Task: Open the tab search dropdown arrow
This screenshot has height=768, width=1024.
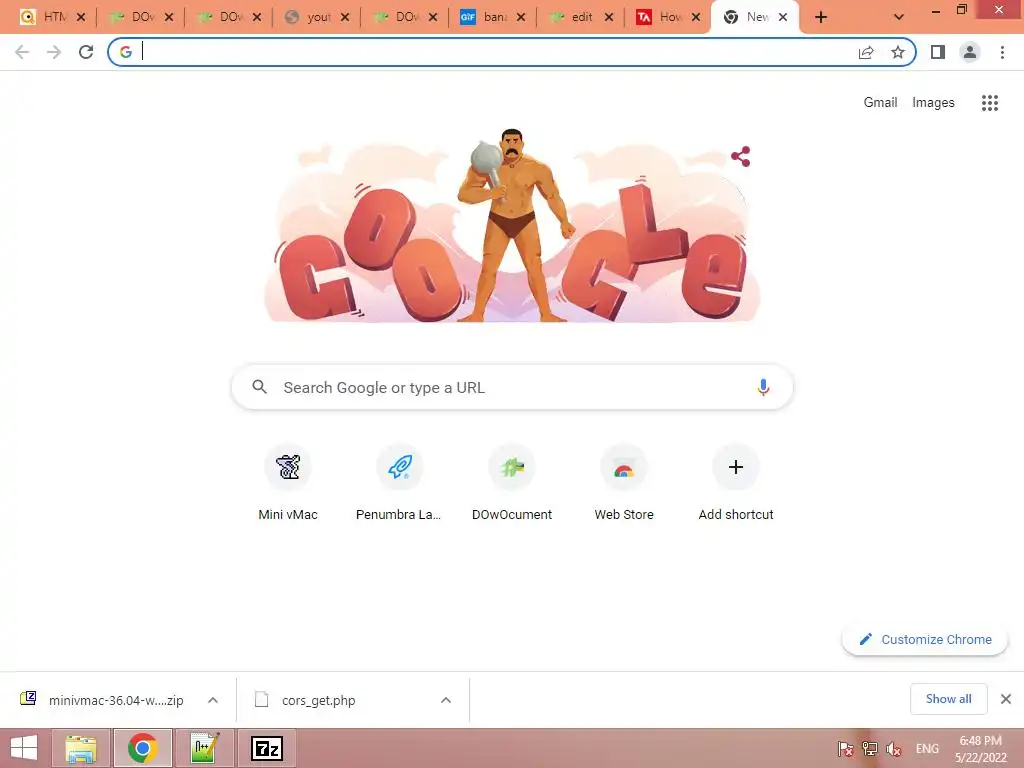Action: pyautogui.click(x=899, y=17)
